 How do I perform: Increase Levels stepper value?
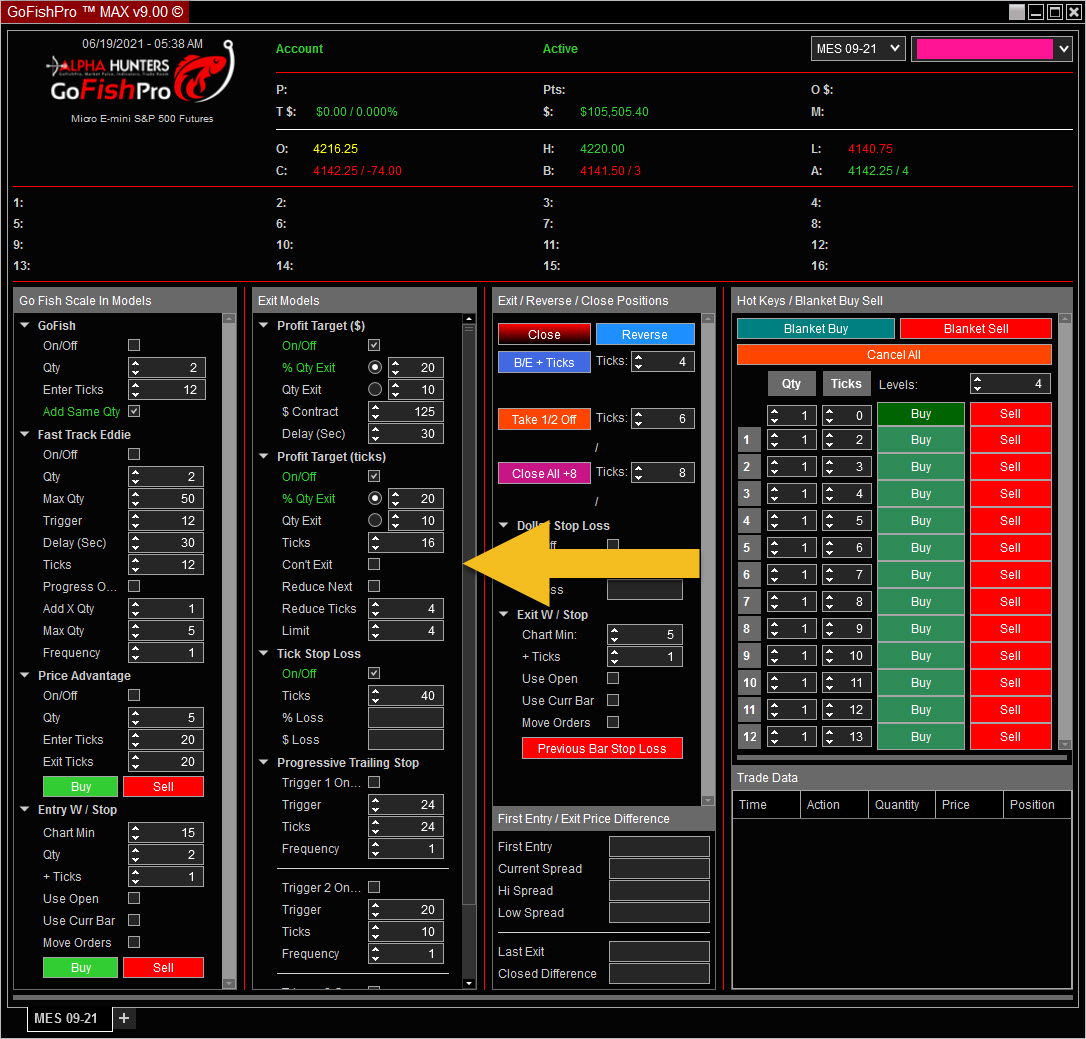[977, 380]
